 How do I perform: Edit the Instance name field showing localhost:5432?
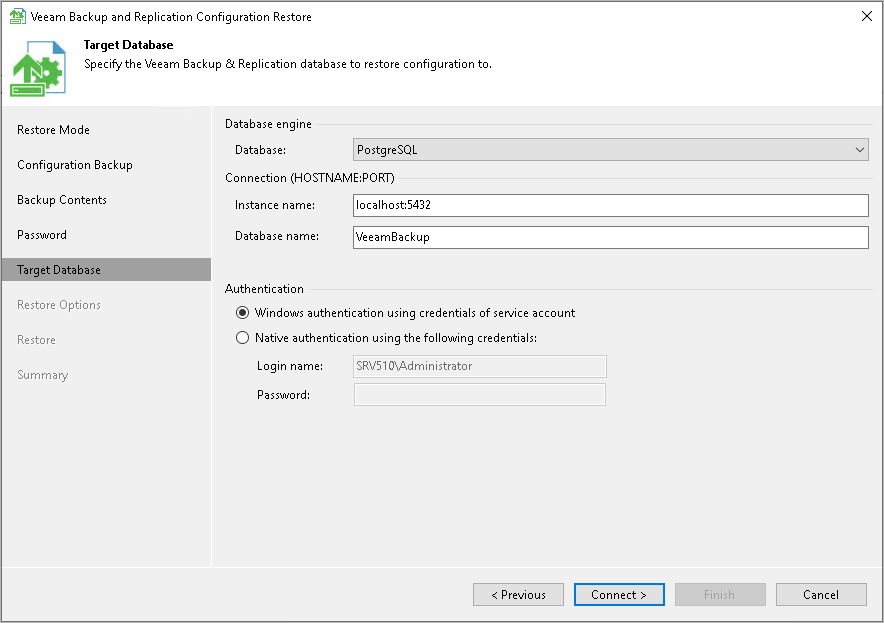pos(610,205)
